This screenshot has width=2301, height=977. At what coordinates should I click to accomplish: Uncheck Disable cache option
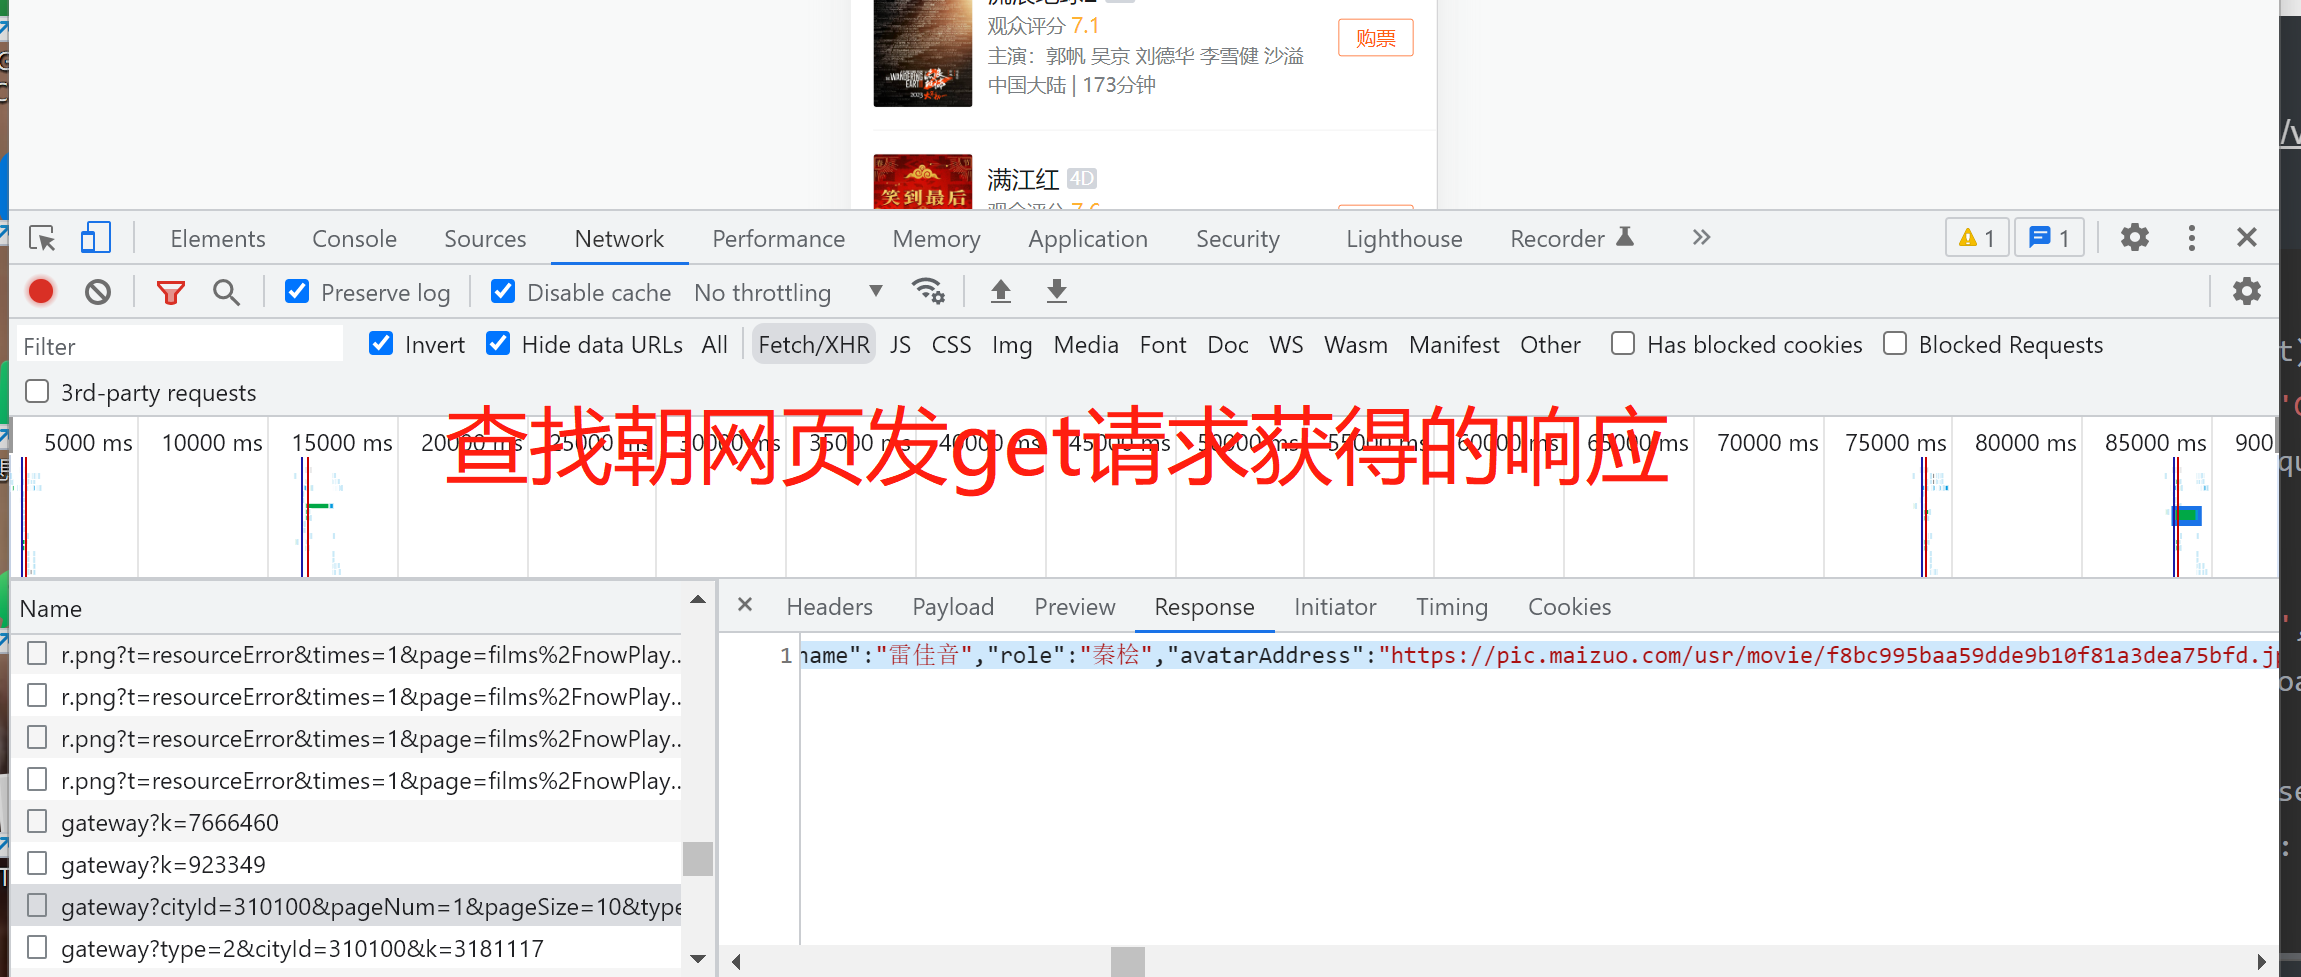[503, 291]
